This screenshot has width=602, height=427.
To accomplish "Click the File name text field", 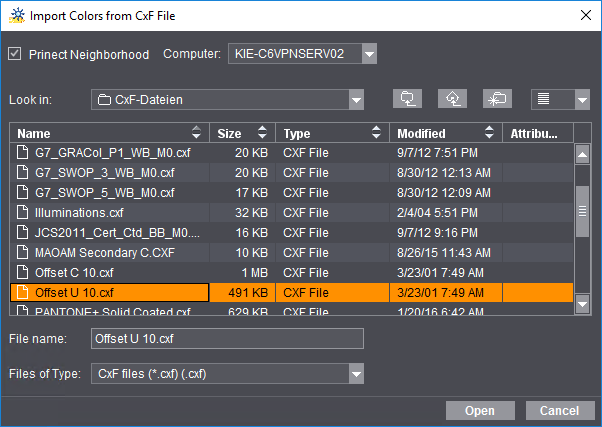I will 227,339.
